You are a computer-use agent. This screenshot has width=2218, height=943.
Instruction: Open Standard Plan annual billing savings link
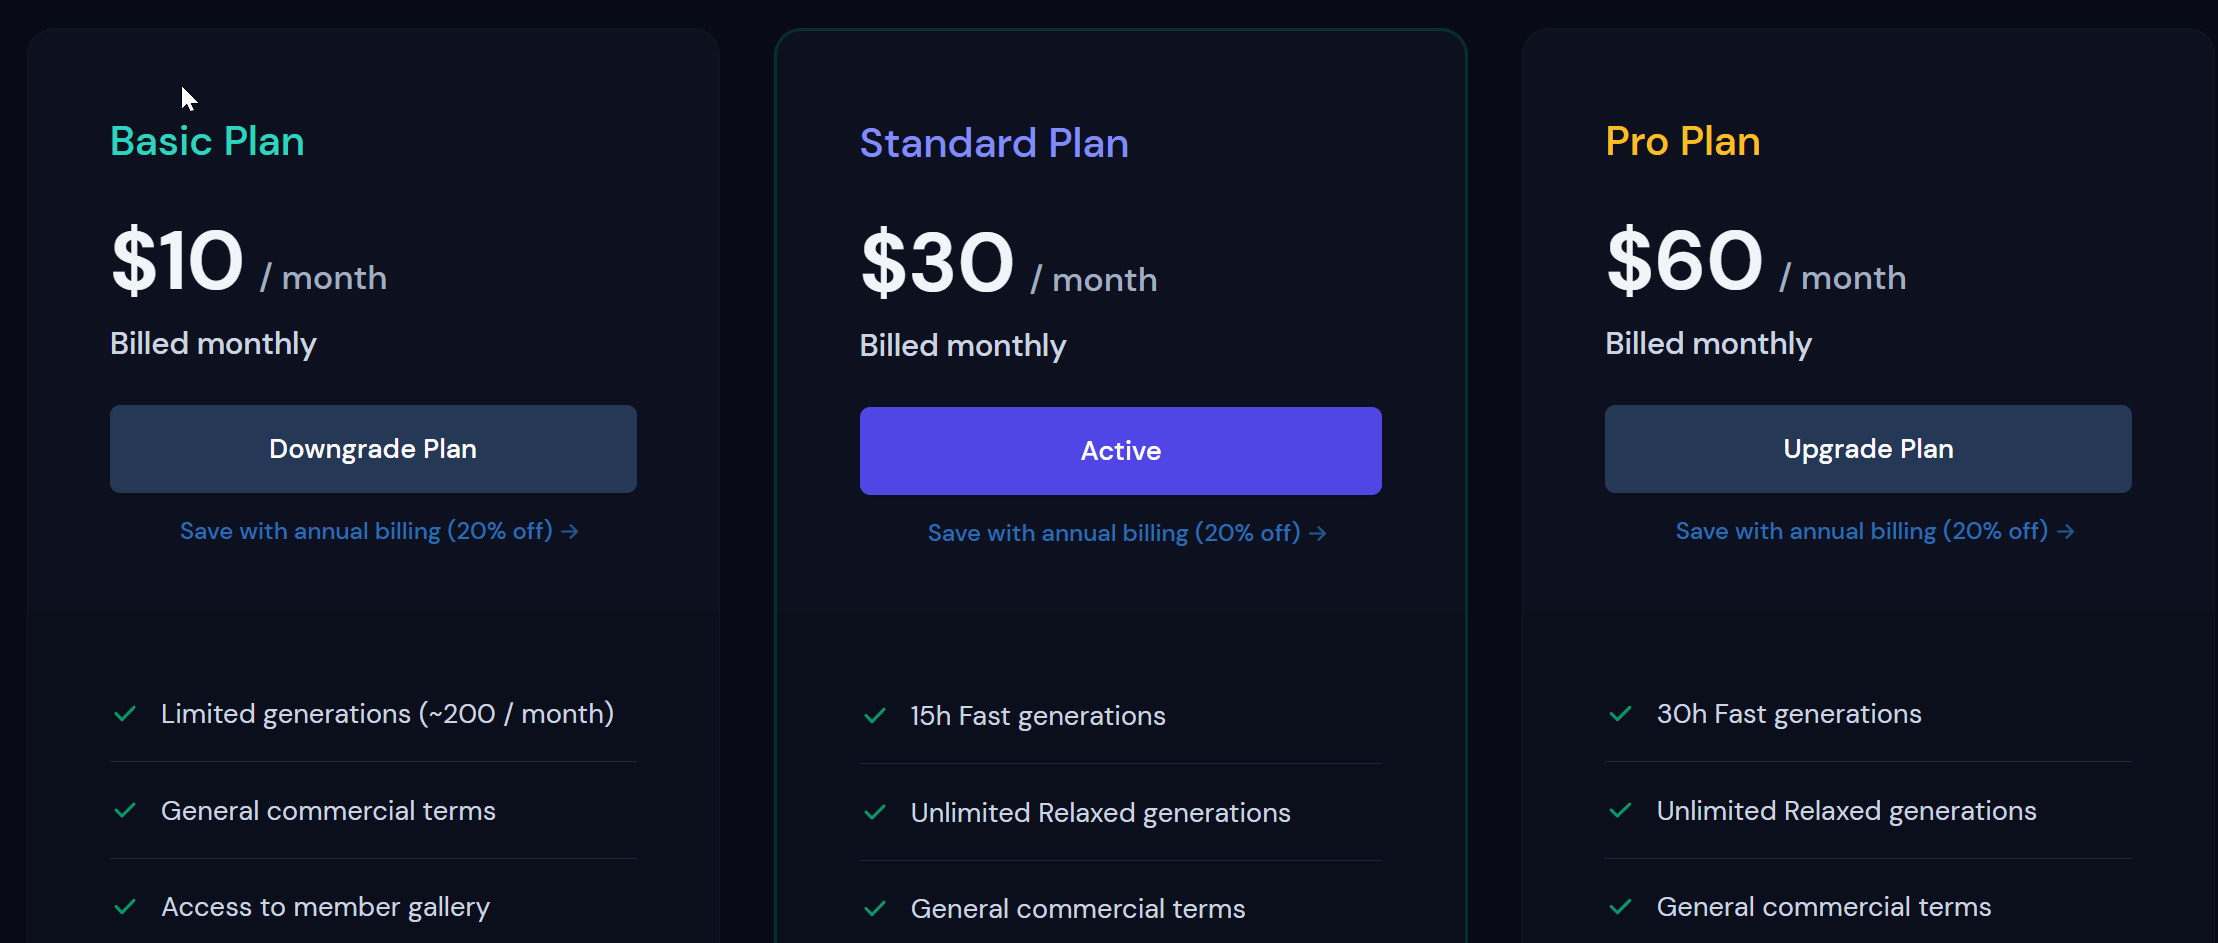tap(1126, 533)
